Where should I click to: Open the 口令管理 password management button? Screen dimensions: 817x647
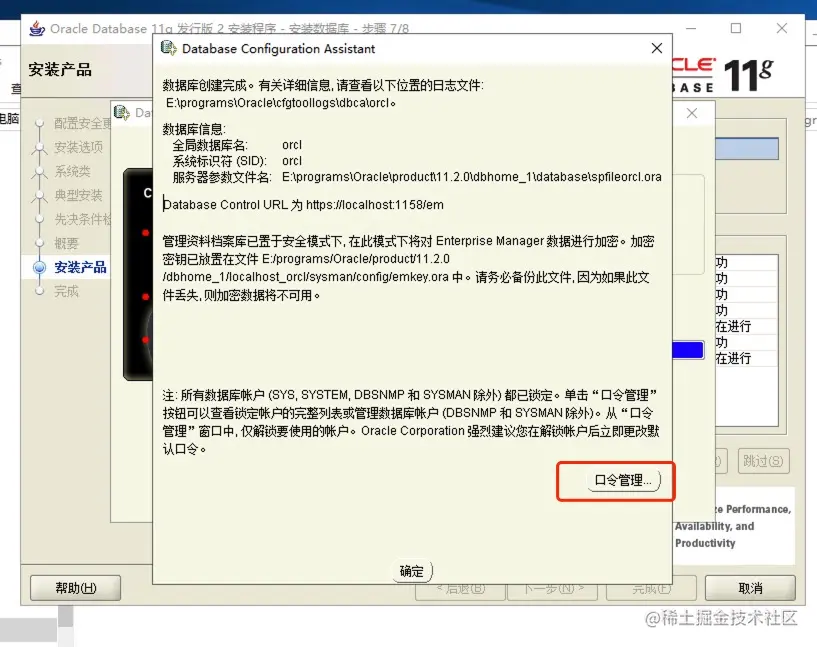(x=624, y=480)
